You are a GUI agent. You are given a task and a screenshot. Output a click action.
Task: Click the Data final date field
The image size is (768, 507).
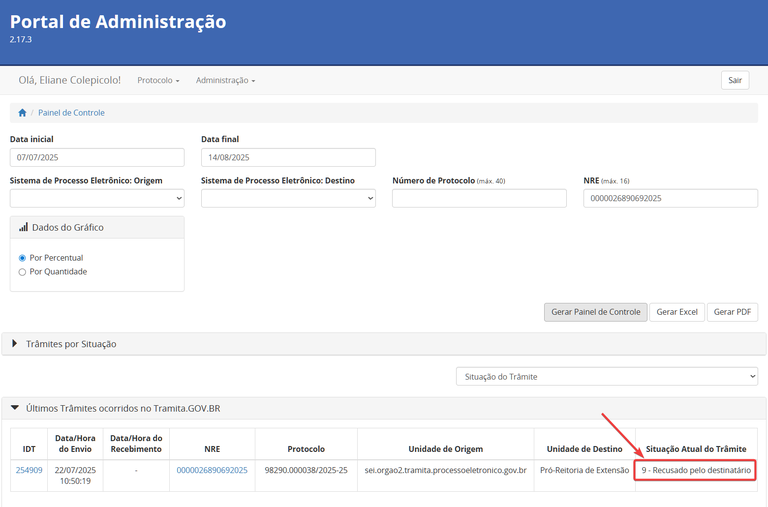point(288,157)
